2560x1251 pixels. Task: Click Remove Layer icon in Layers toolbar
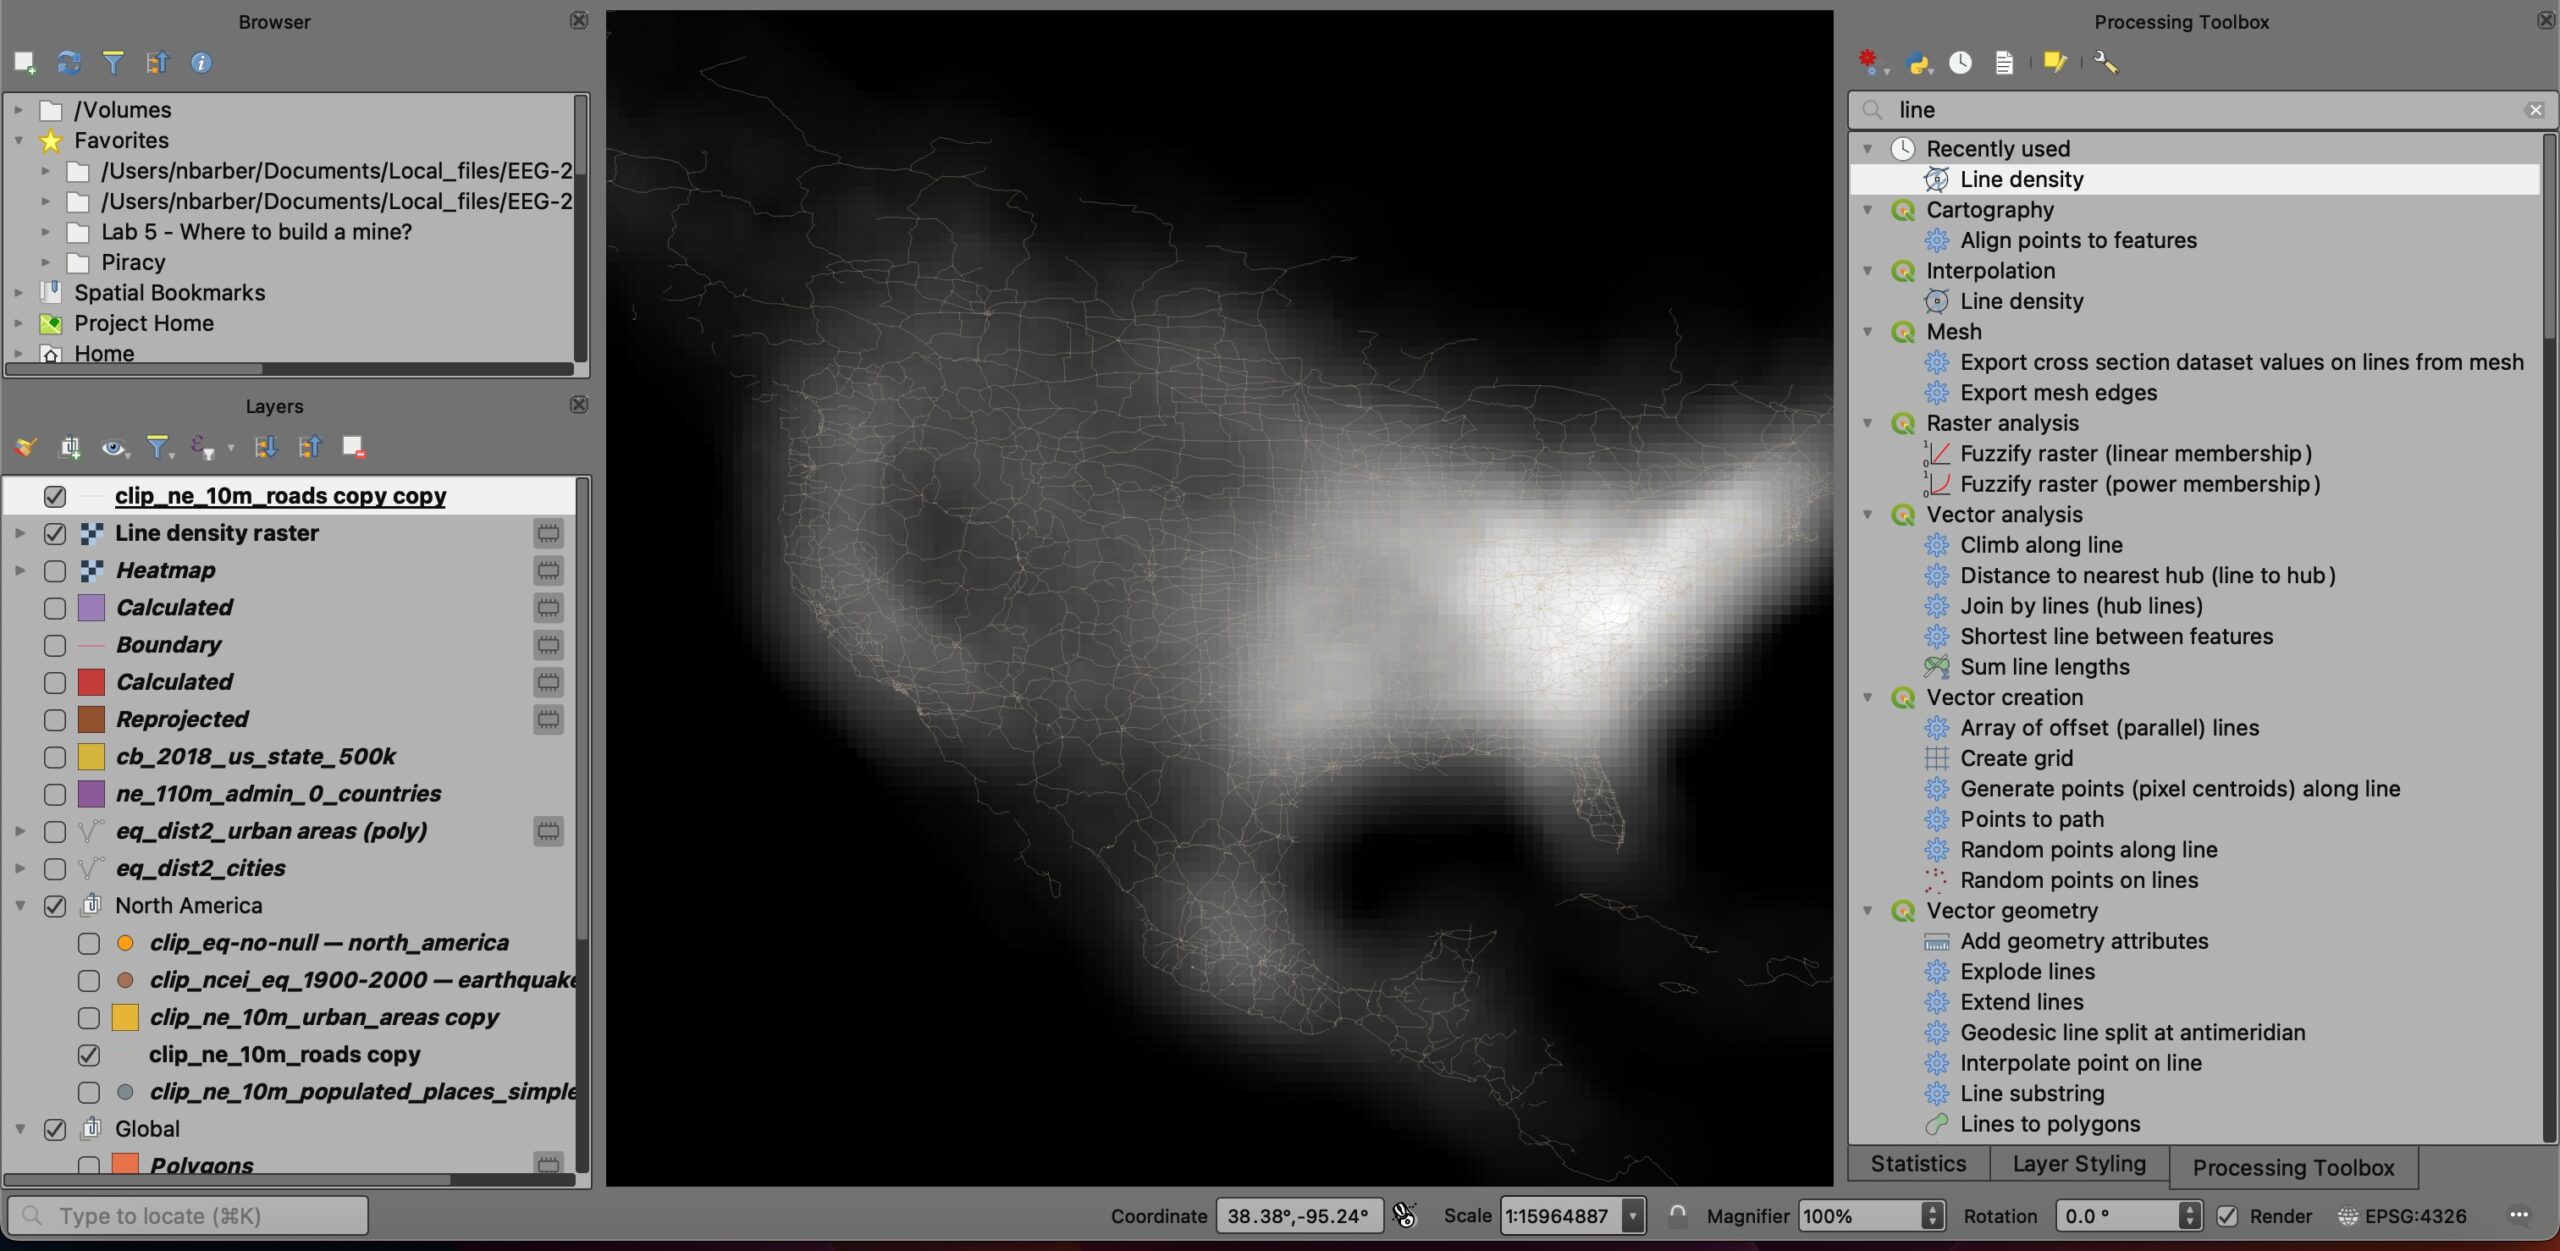pyautogui.click(x=353, y=447)
